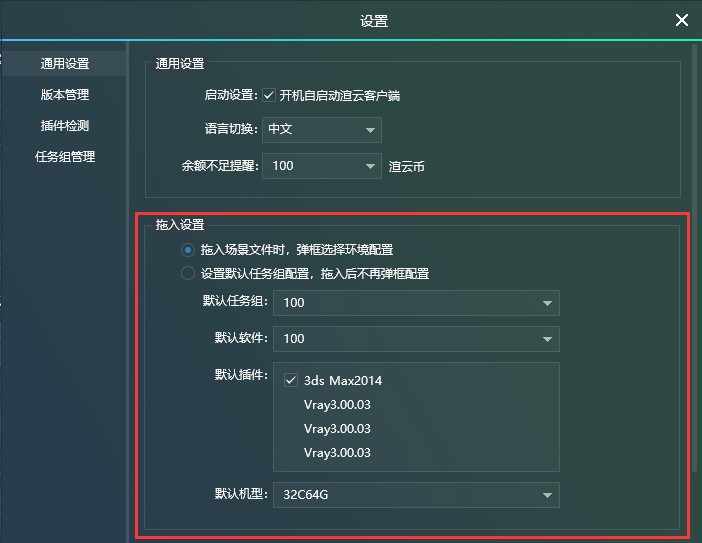
Task: Open the 插件检测 section
Action: click(64, 126)
